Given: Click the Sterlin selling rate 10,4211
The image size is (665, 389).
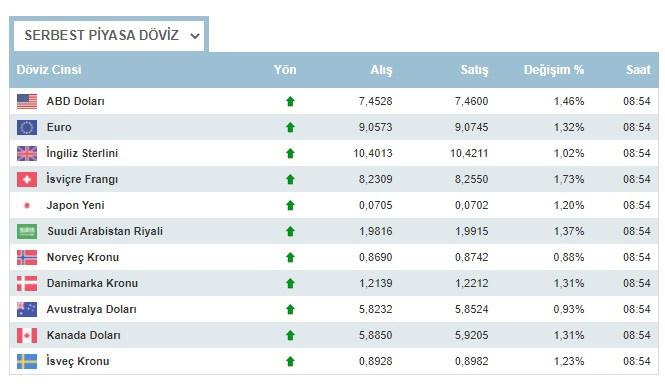Looking at the screenshot, I should pos(469,154).
